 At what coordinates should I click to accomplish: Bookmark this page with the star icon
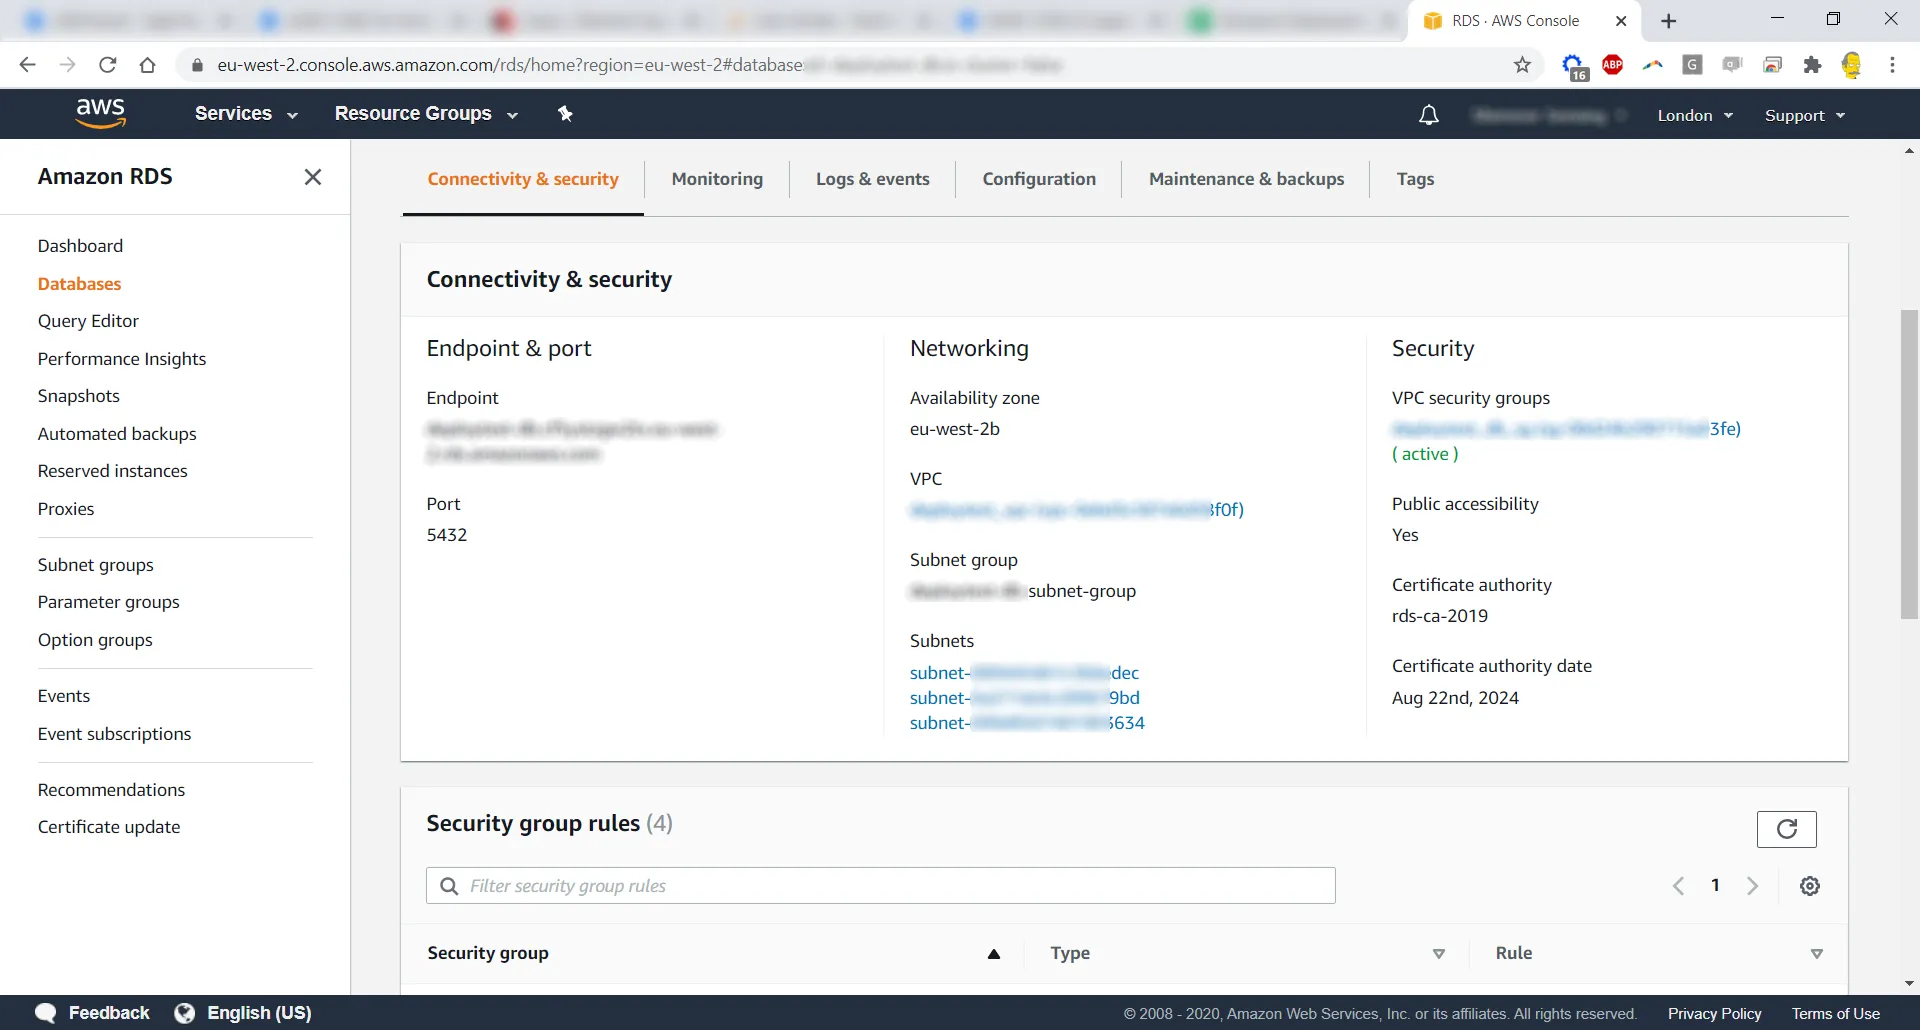coord(1522,65)
